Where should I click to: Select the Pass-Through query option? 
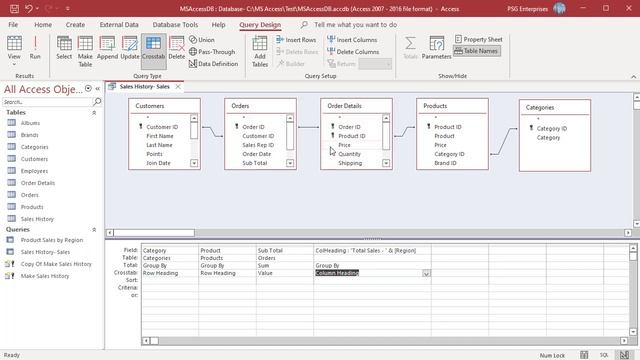pos(212,52)
